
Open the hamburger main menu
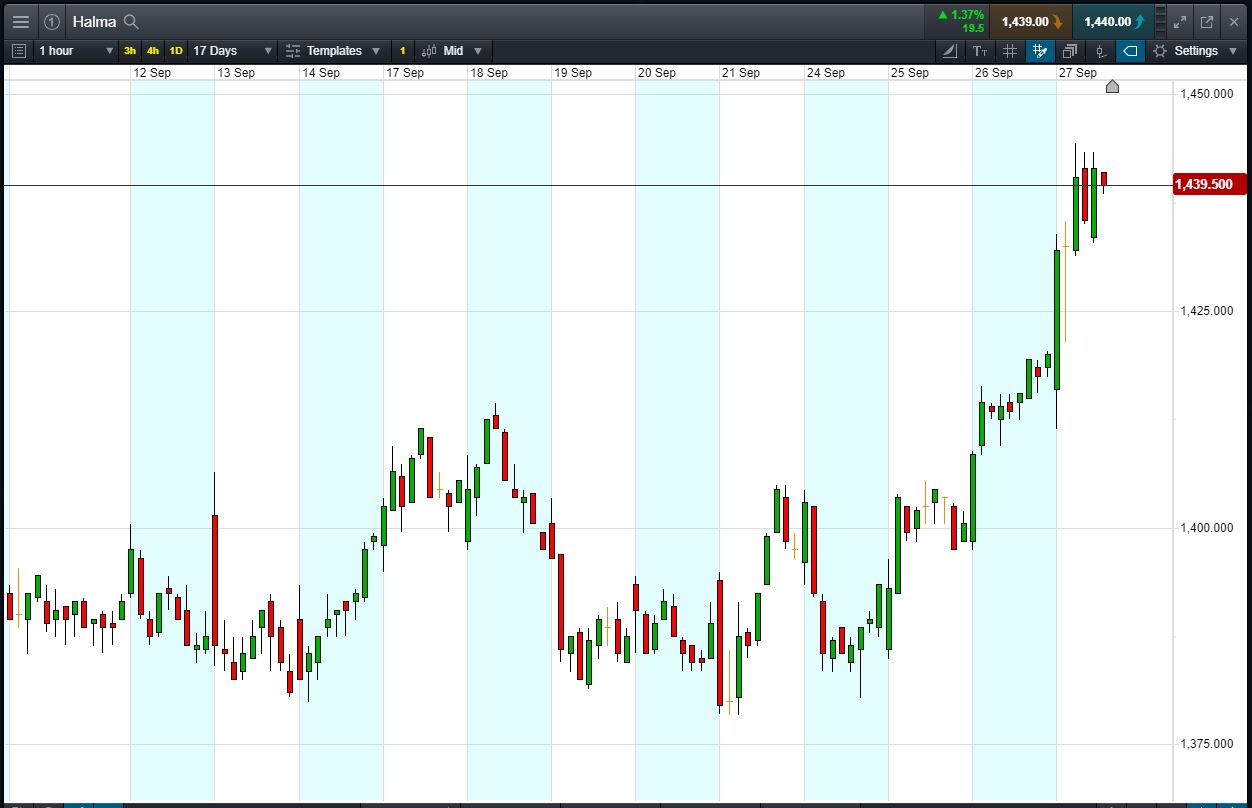pyautogui.click(x=20, y=21)
